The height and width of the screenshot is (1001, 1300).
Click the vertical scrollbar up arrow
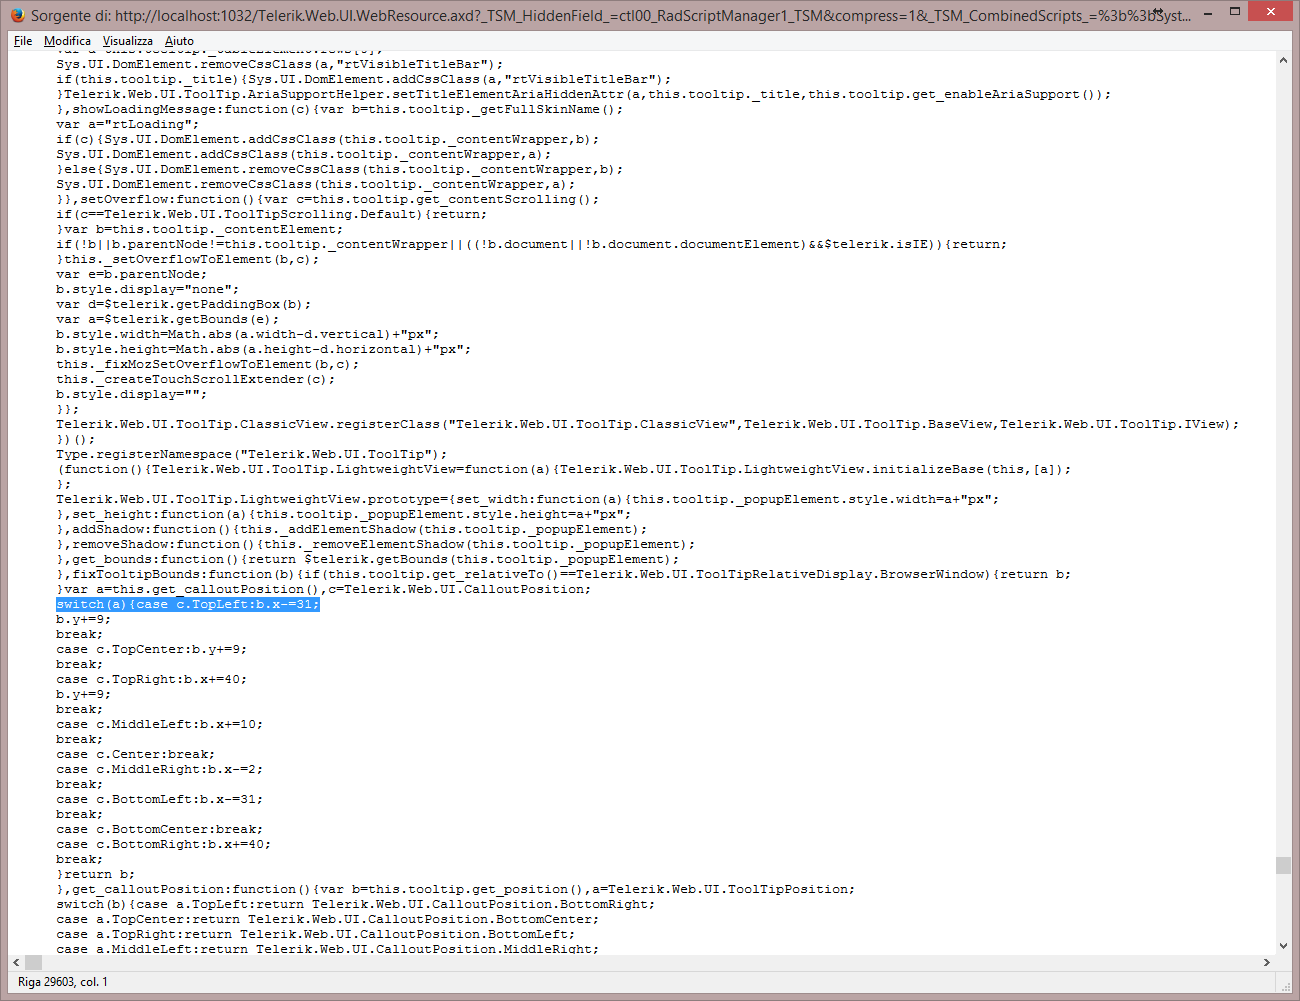click(x=1283, y=61)
